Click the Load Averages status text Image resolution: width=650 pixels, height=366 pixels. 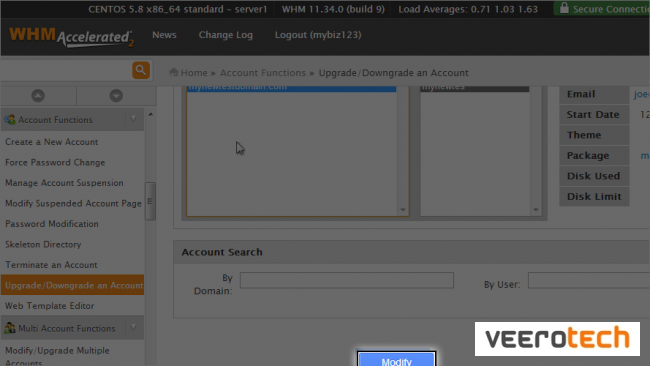468,9
